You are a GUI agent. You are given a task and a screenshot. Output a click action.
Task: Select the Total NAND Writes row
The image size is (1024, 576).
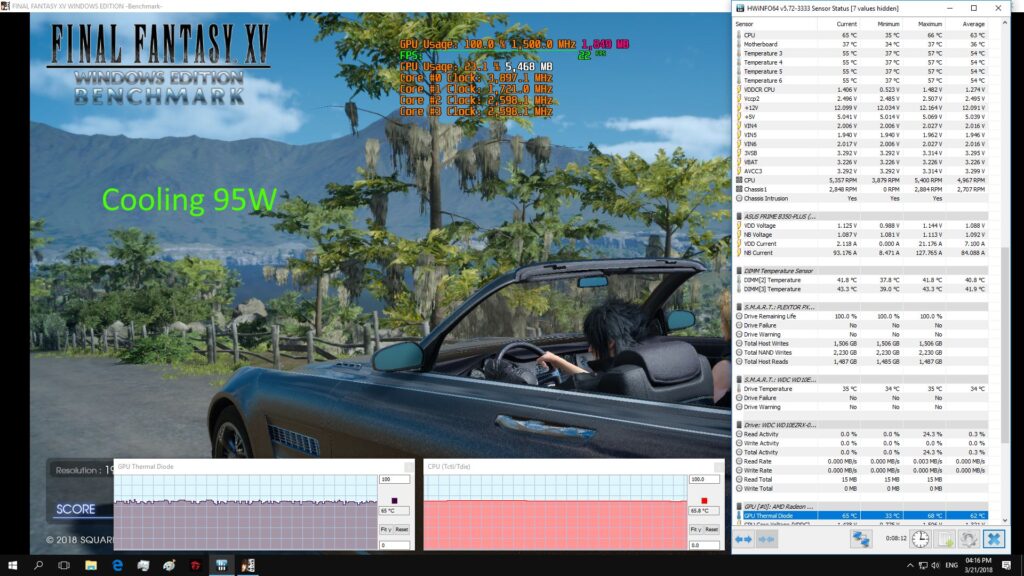pos(861,353)
